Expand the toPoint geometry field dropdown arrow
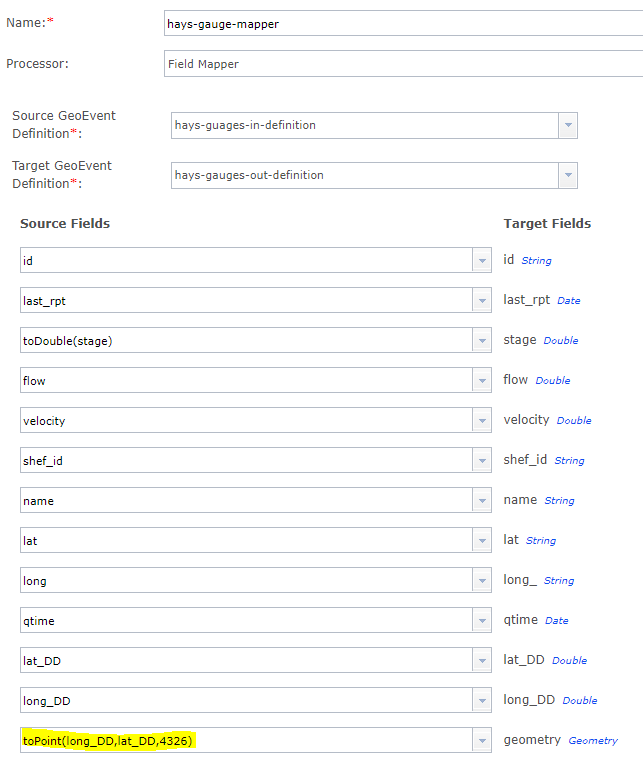643x760 pixels. [x=481, y=740]
